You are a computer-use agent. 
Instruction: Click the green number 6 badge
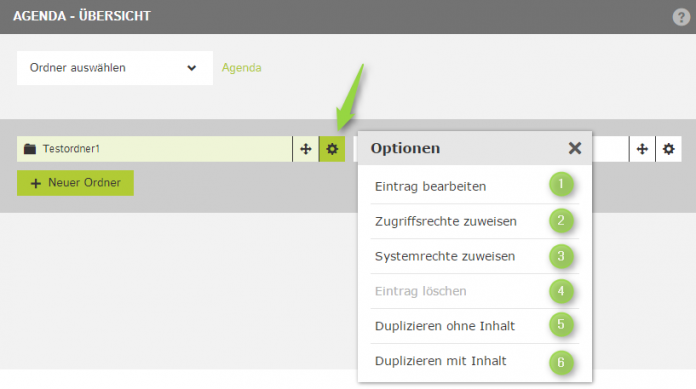tap(561, 362)
